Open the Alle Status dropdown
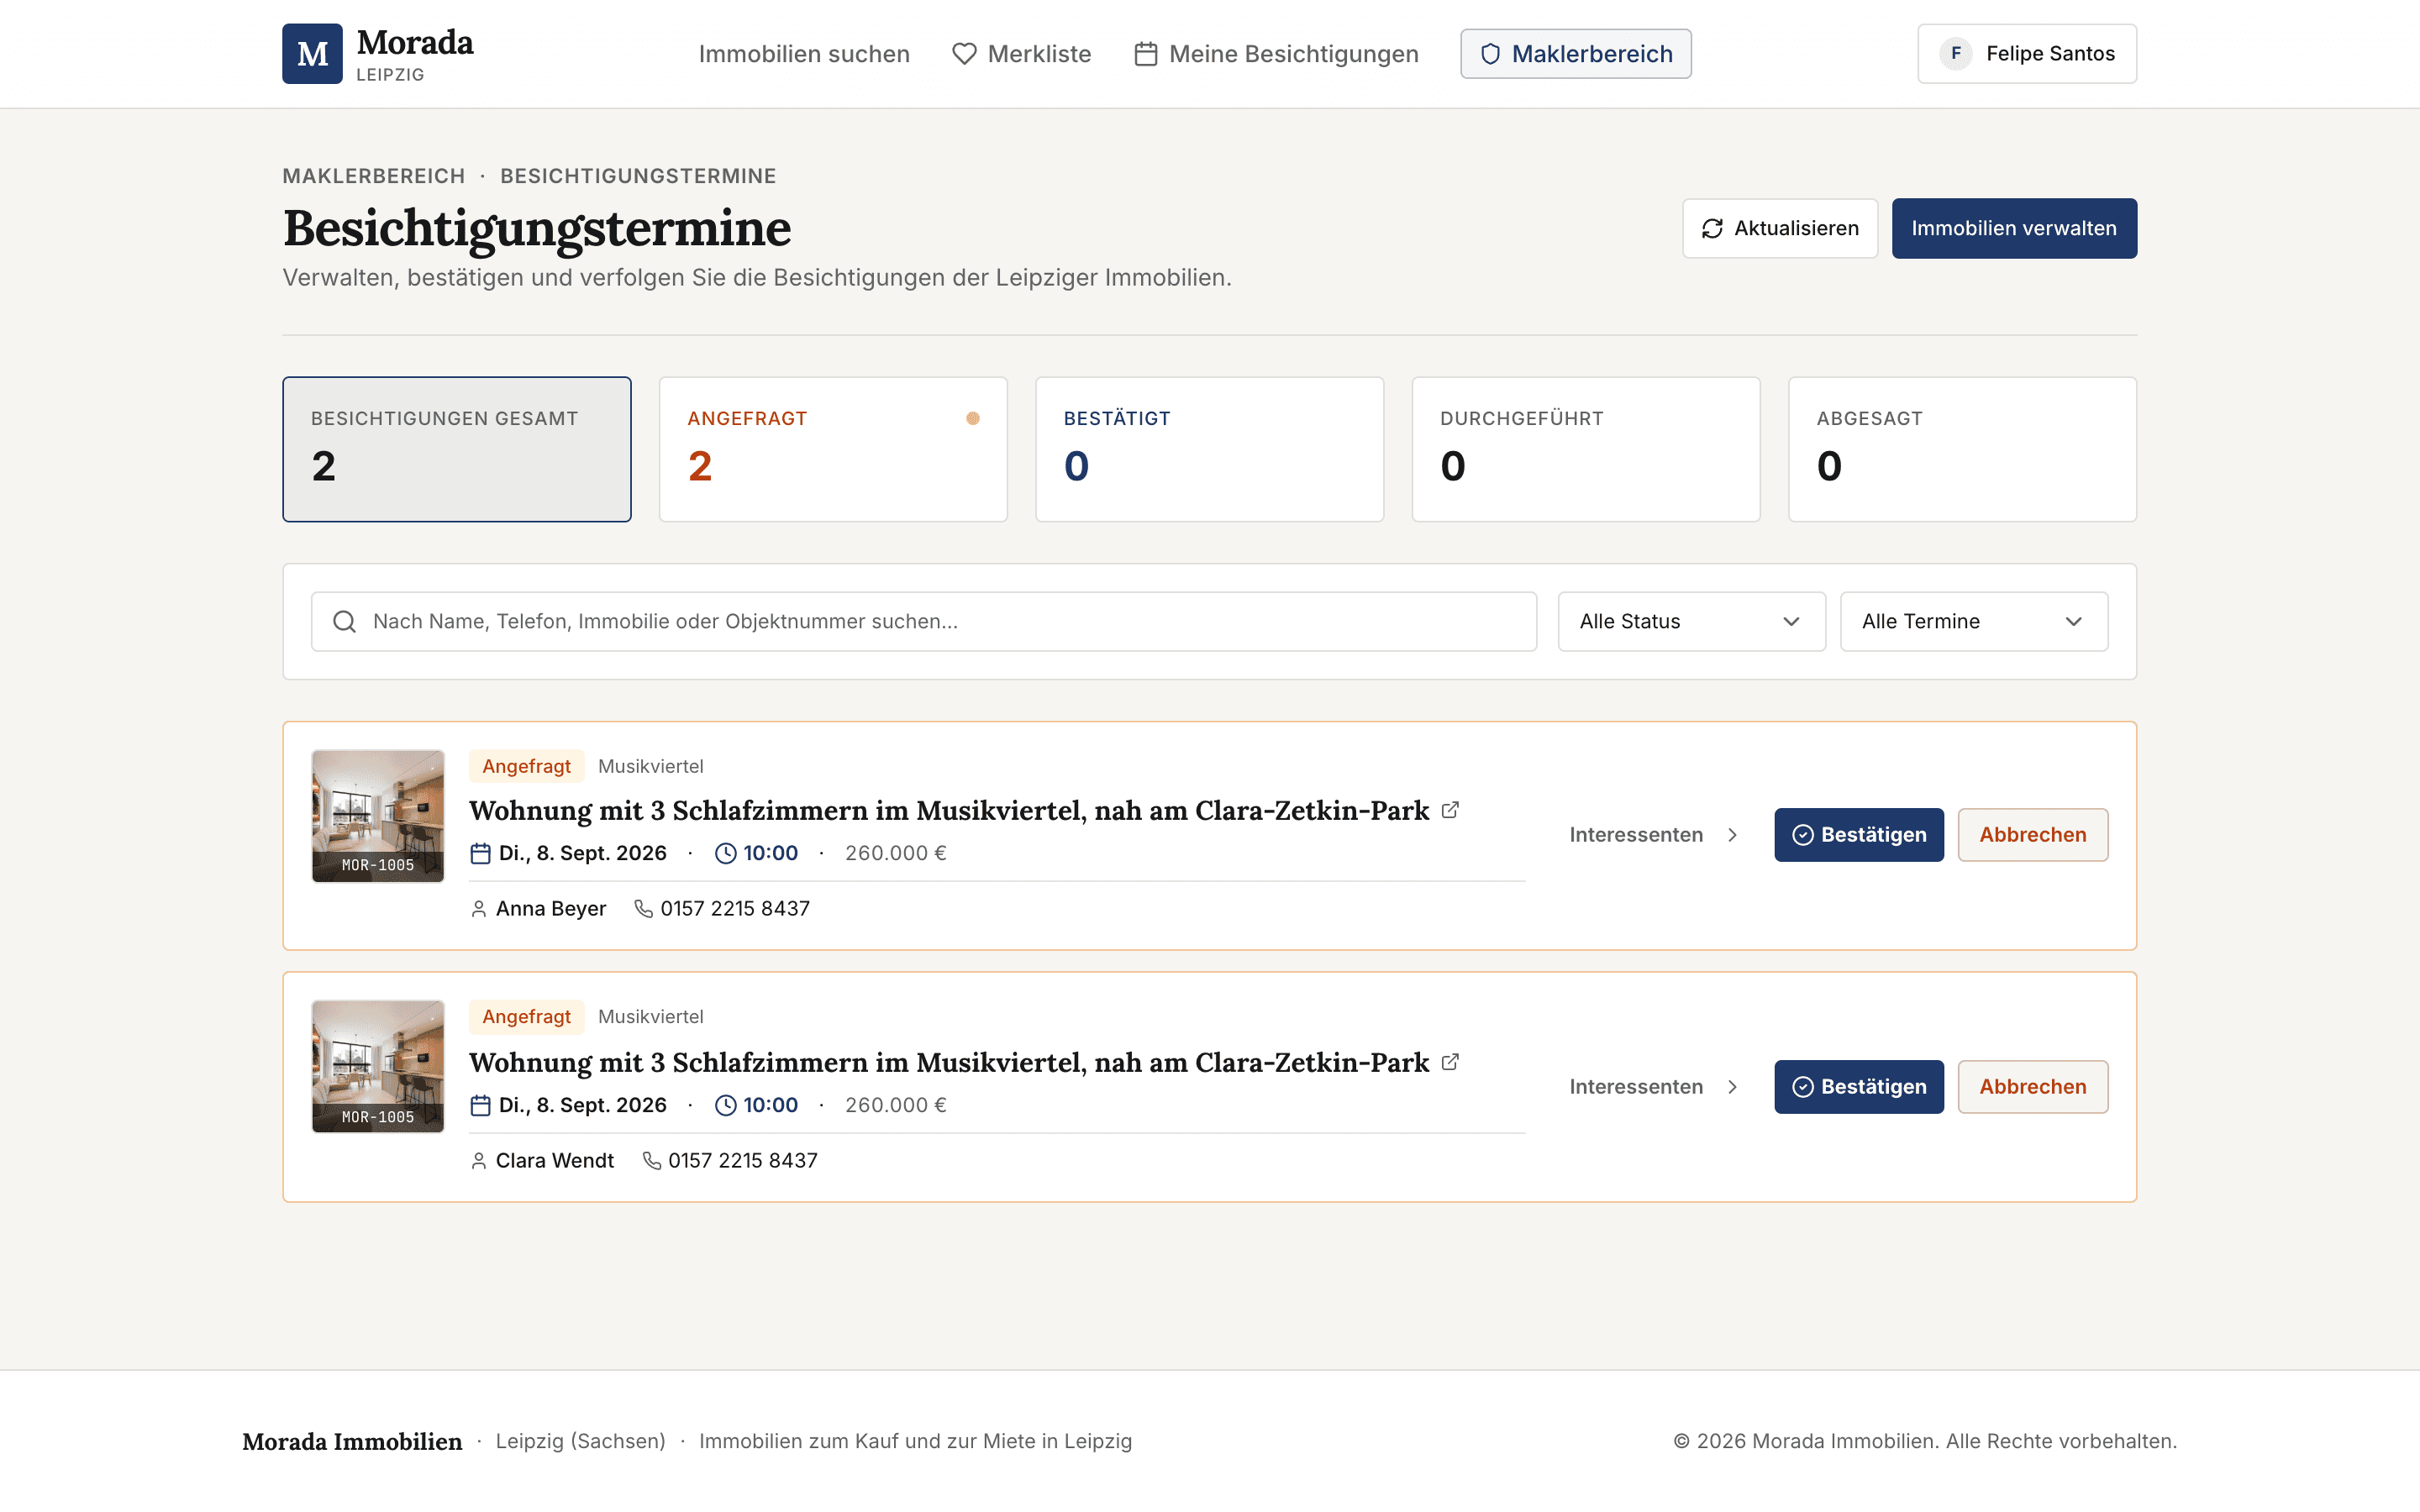The image size is (2420, 1512). tap(1692, 622)
